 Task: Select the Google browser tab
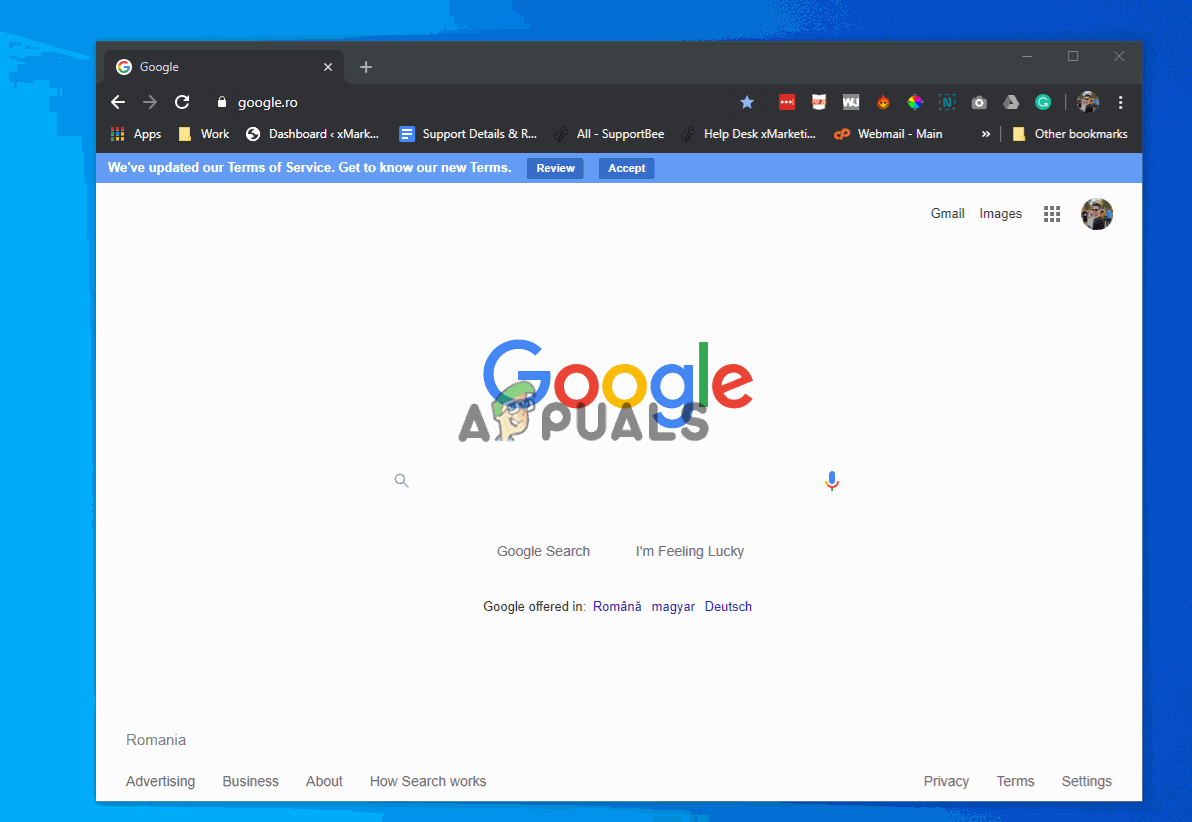coord(224,67)
